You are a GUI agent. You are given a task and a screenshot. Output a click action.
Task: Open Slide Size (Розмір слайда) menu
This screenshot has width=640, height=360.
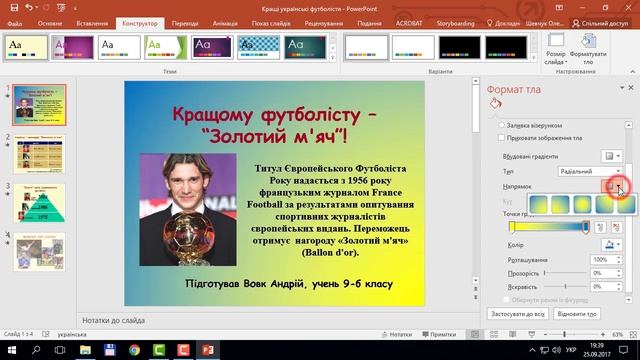click(x=556, y=49)
